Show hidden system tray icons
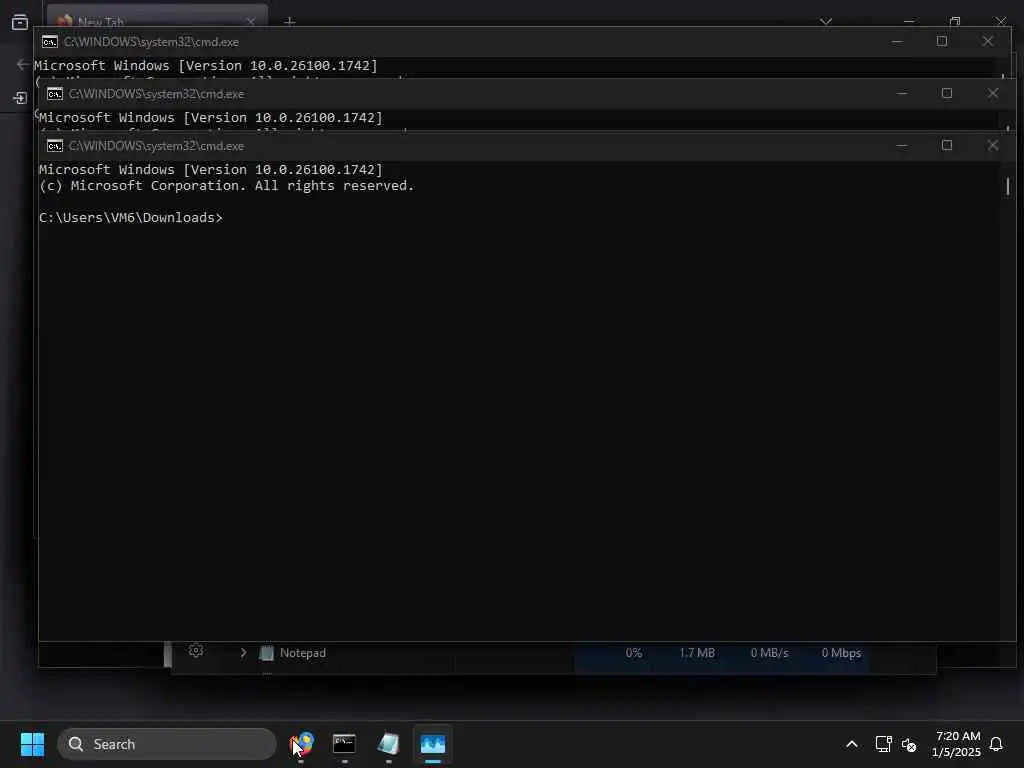Screen dimensions: 1024x768 [x=852, y=744]
